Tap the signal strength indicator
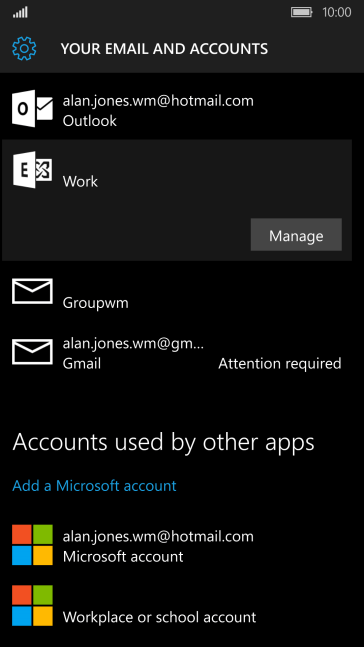 (20, 12)
